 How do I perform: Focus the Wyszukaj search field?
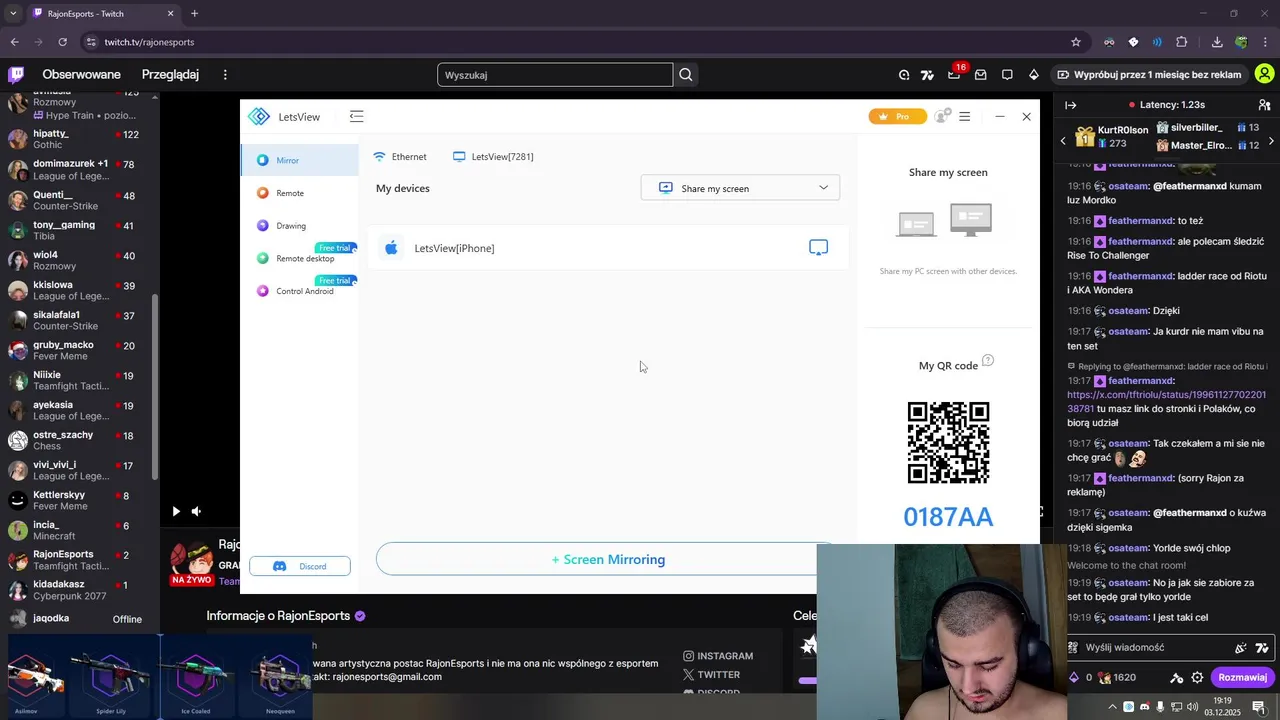(x=555, y=74)
